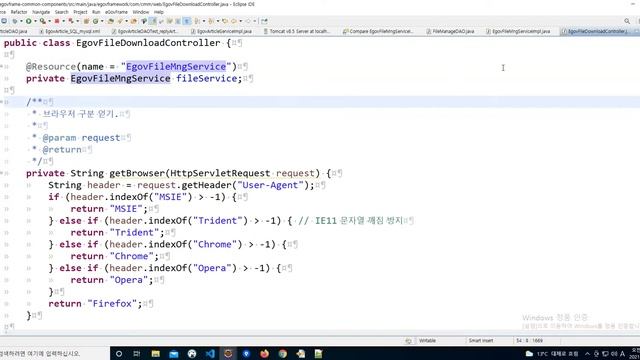Open File Explorer from the taskbar
Viewport: 640px width, 360px height.
[x=156, y=353]
